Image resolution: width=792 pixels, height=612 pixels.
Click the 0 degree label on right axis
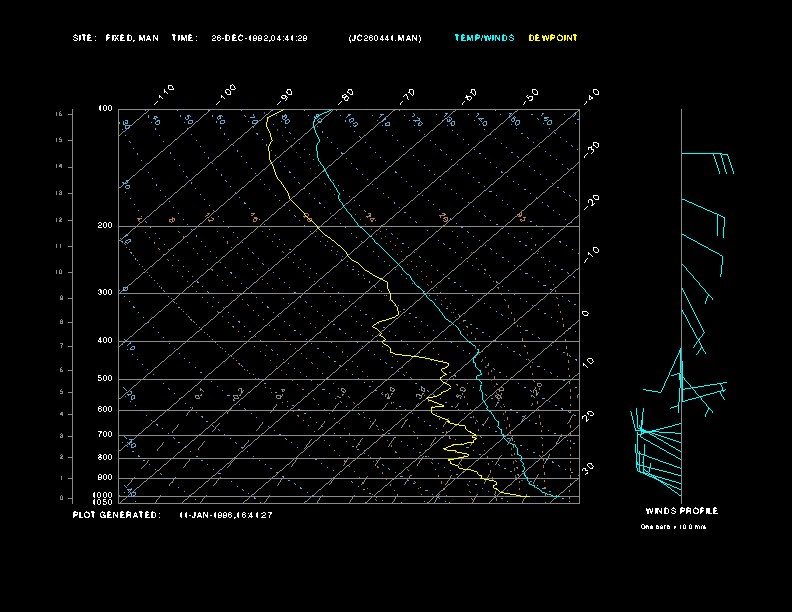click(586, 314)
